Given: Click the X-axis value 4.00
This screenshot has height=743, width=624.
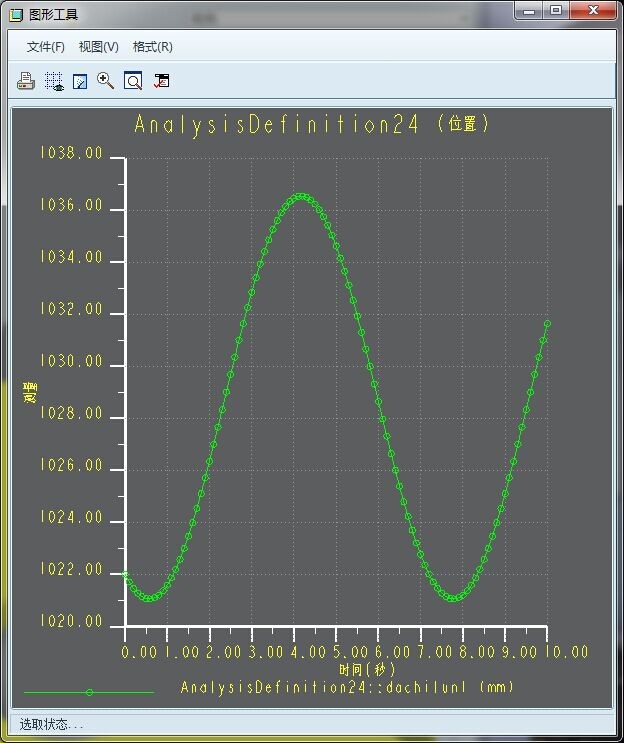Looking at the screenshot, I should (308, 652).
